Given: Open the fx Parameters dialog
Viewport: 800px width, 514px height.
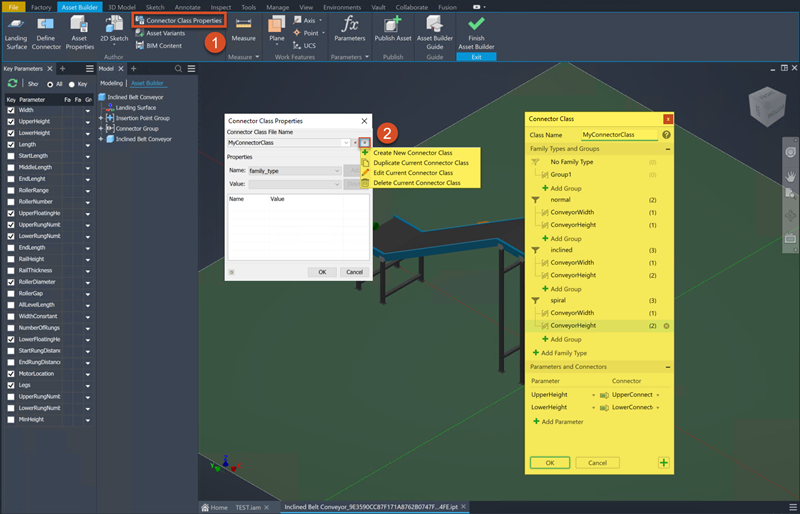Looking at the screenshot, I should 349,30.
